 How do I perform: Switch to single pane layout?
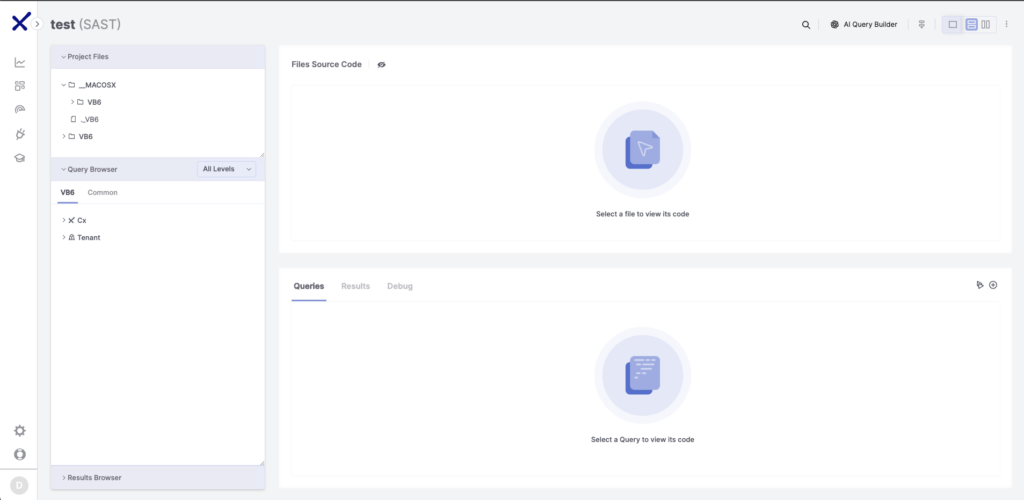click(x=953, y=25)
